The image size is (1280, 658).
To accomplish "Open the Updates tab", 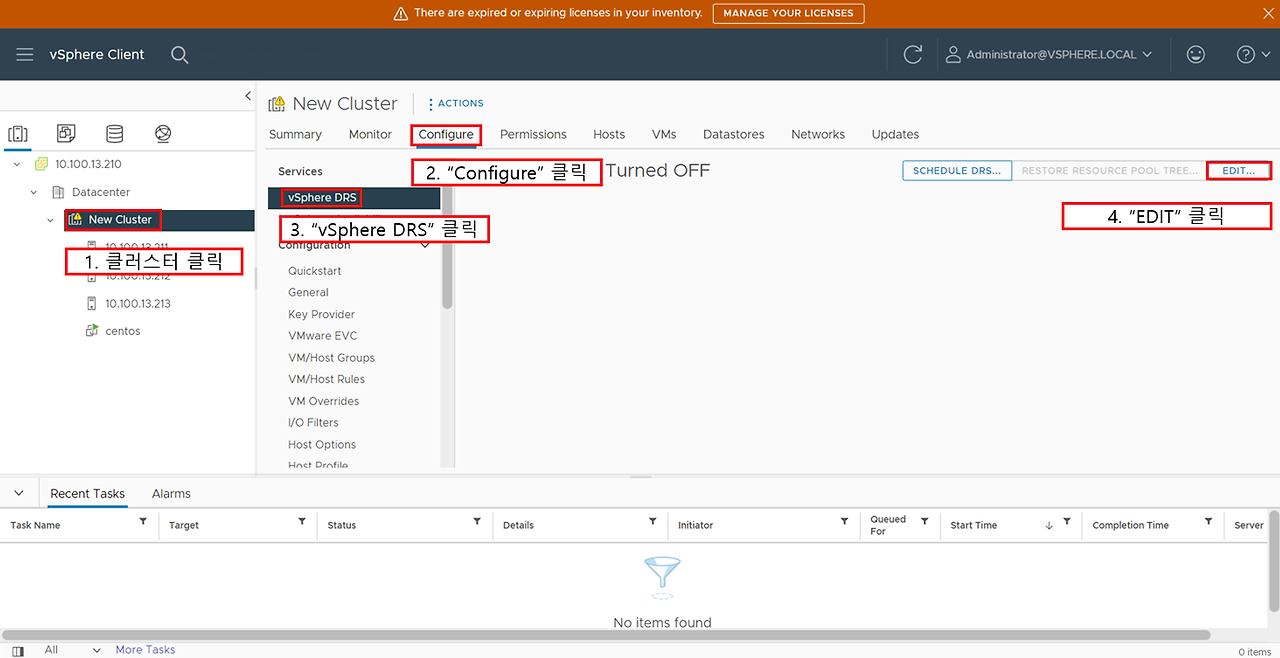I will 895,134.
